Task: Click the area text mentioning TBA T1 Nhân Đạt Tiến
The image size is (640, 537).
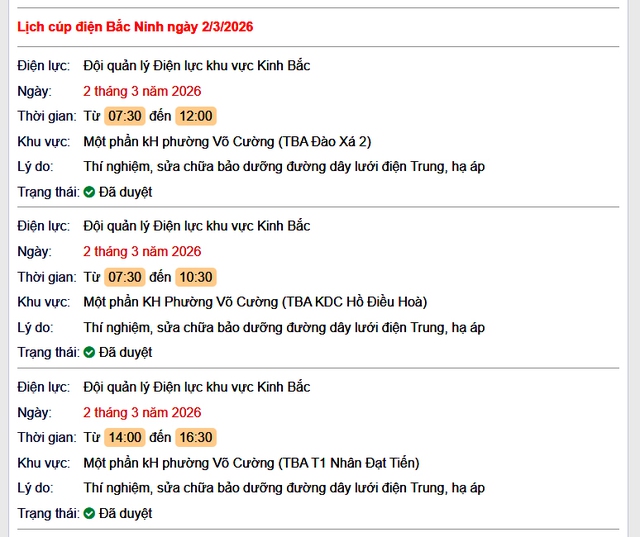Action: coord(251,462)
